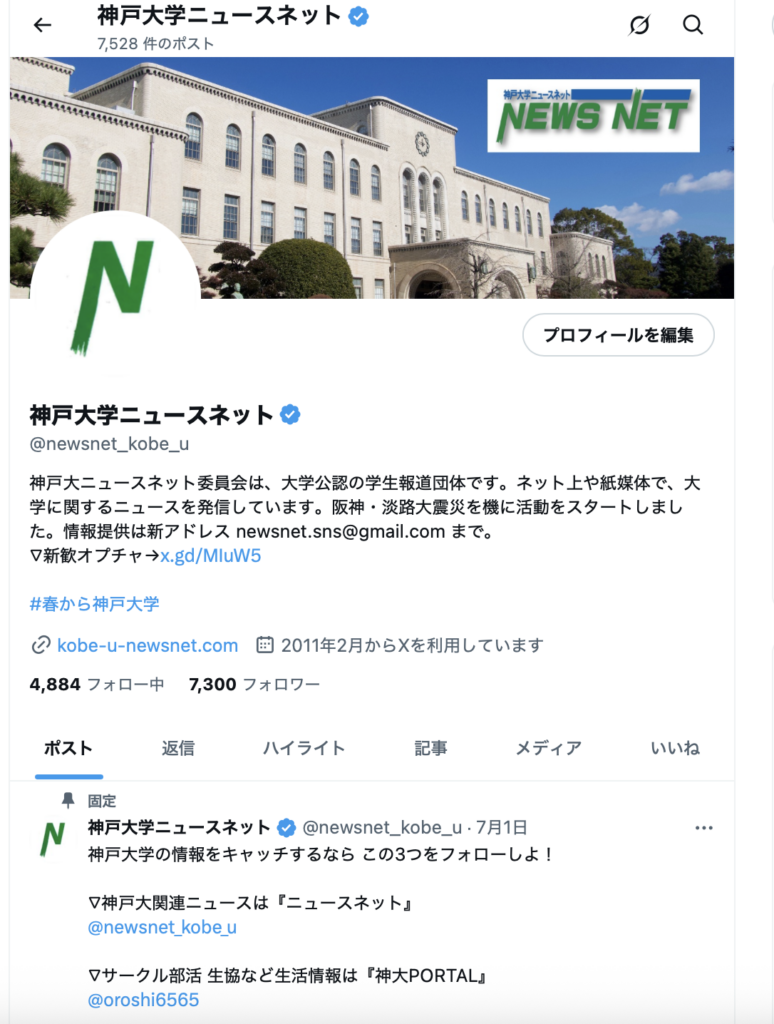Open the search magnifier icon
Image resolution: width=774 pixels, height=1024 pixels.
click(693, 25)
